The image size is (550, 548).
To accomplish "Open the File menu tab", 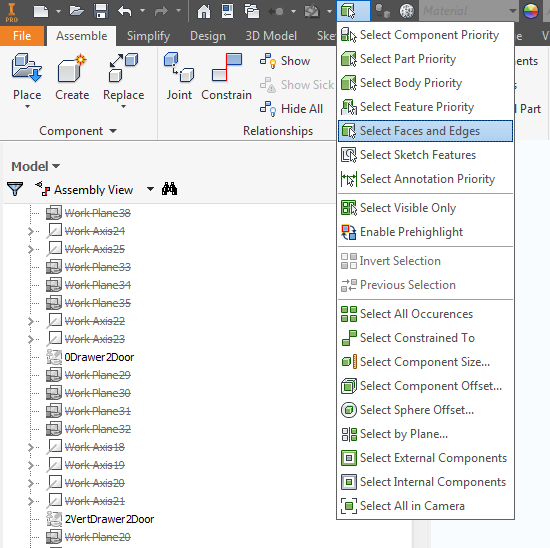I will tap(22, 36).
